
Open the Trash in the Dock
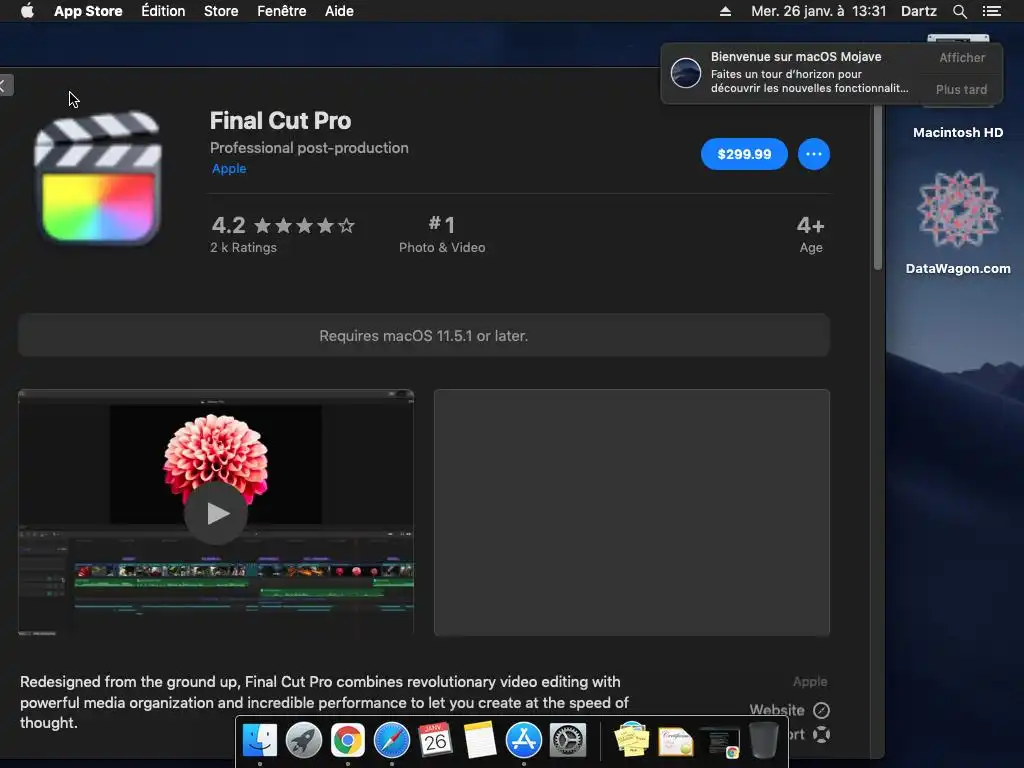763,740
